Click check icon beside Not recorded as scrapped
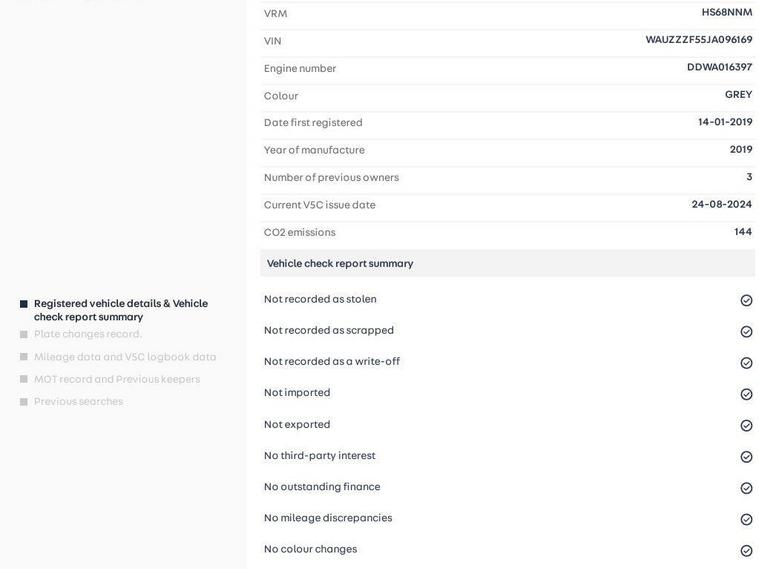The width and height of the screenshot is (759, 569). 746,332
